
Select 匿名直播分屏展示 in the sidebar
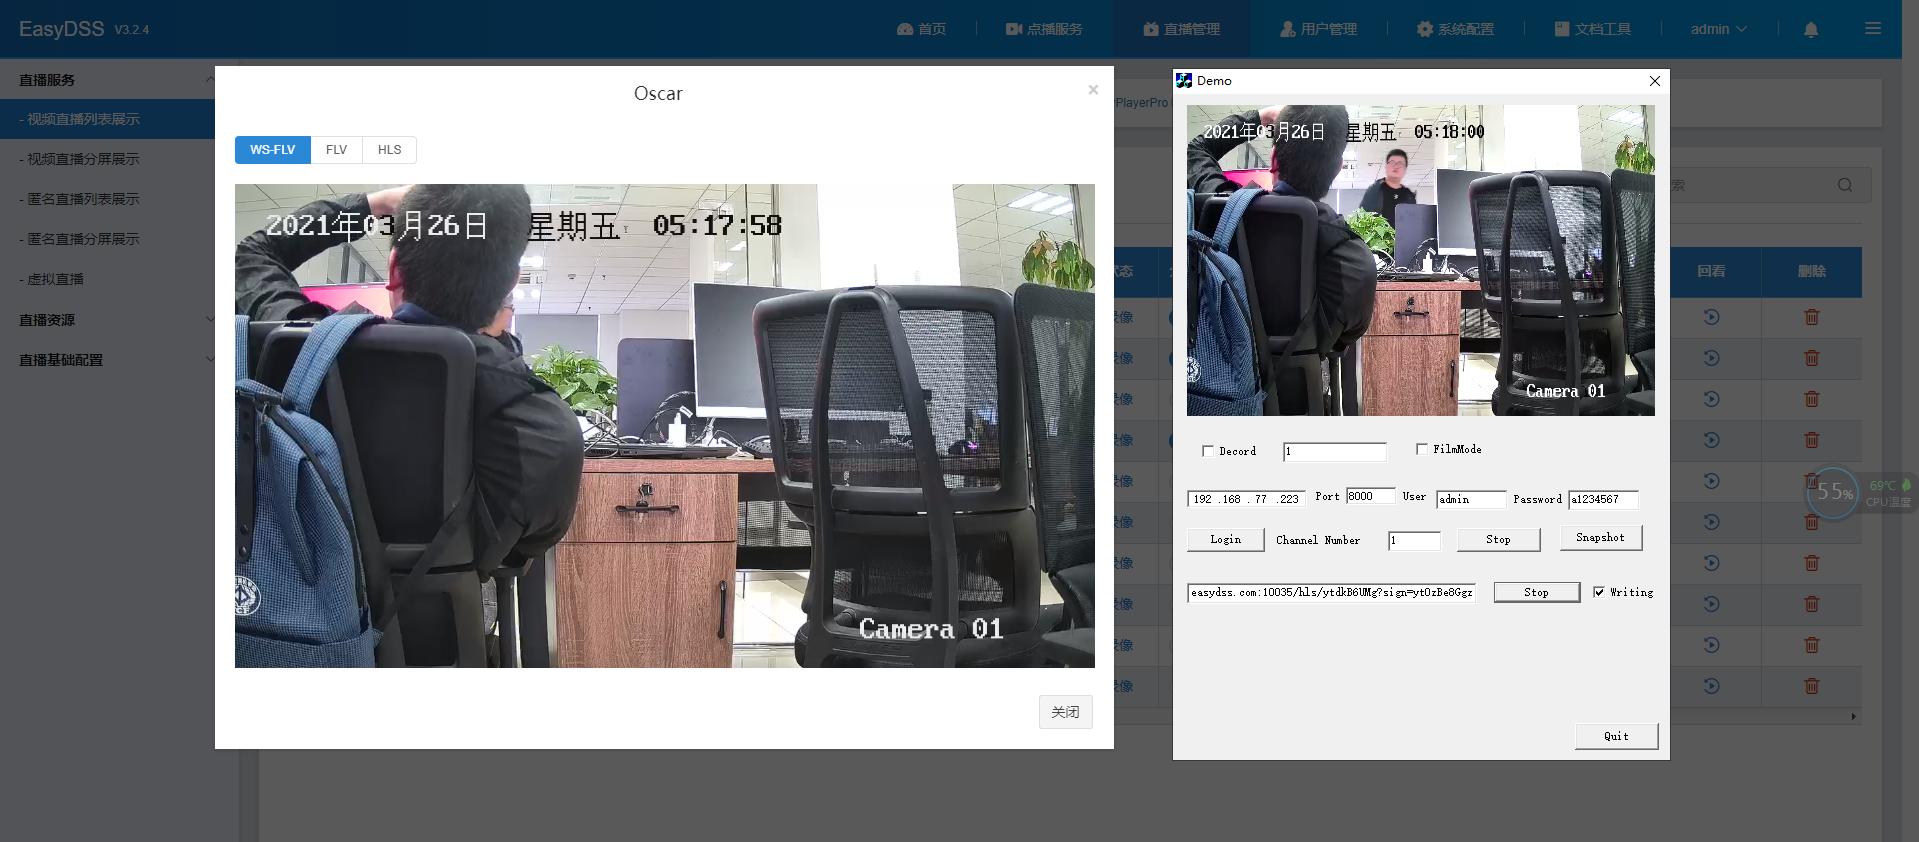tap(107, 239)
